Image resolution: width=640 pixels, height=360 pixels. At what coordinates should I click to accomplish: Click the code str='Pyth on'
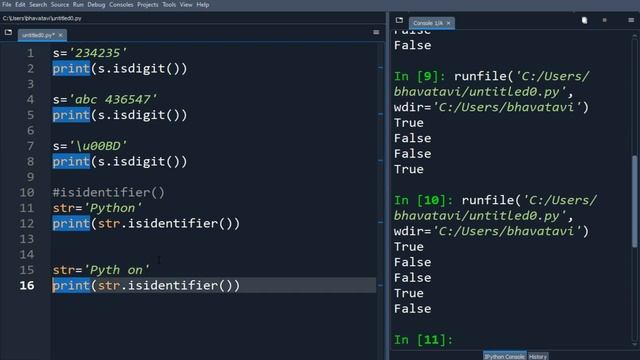tap(101, 270)
